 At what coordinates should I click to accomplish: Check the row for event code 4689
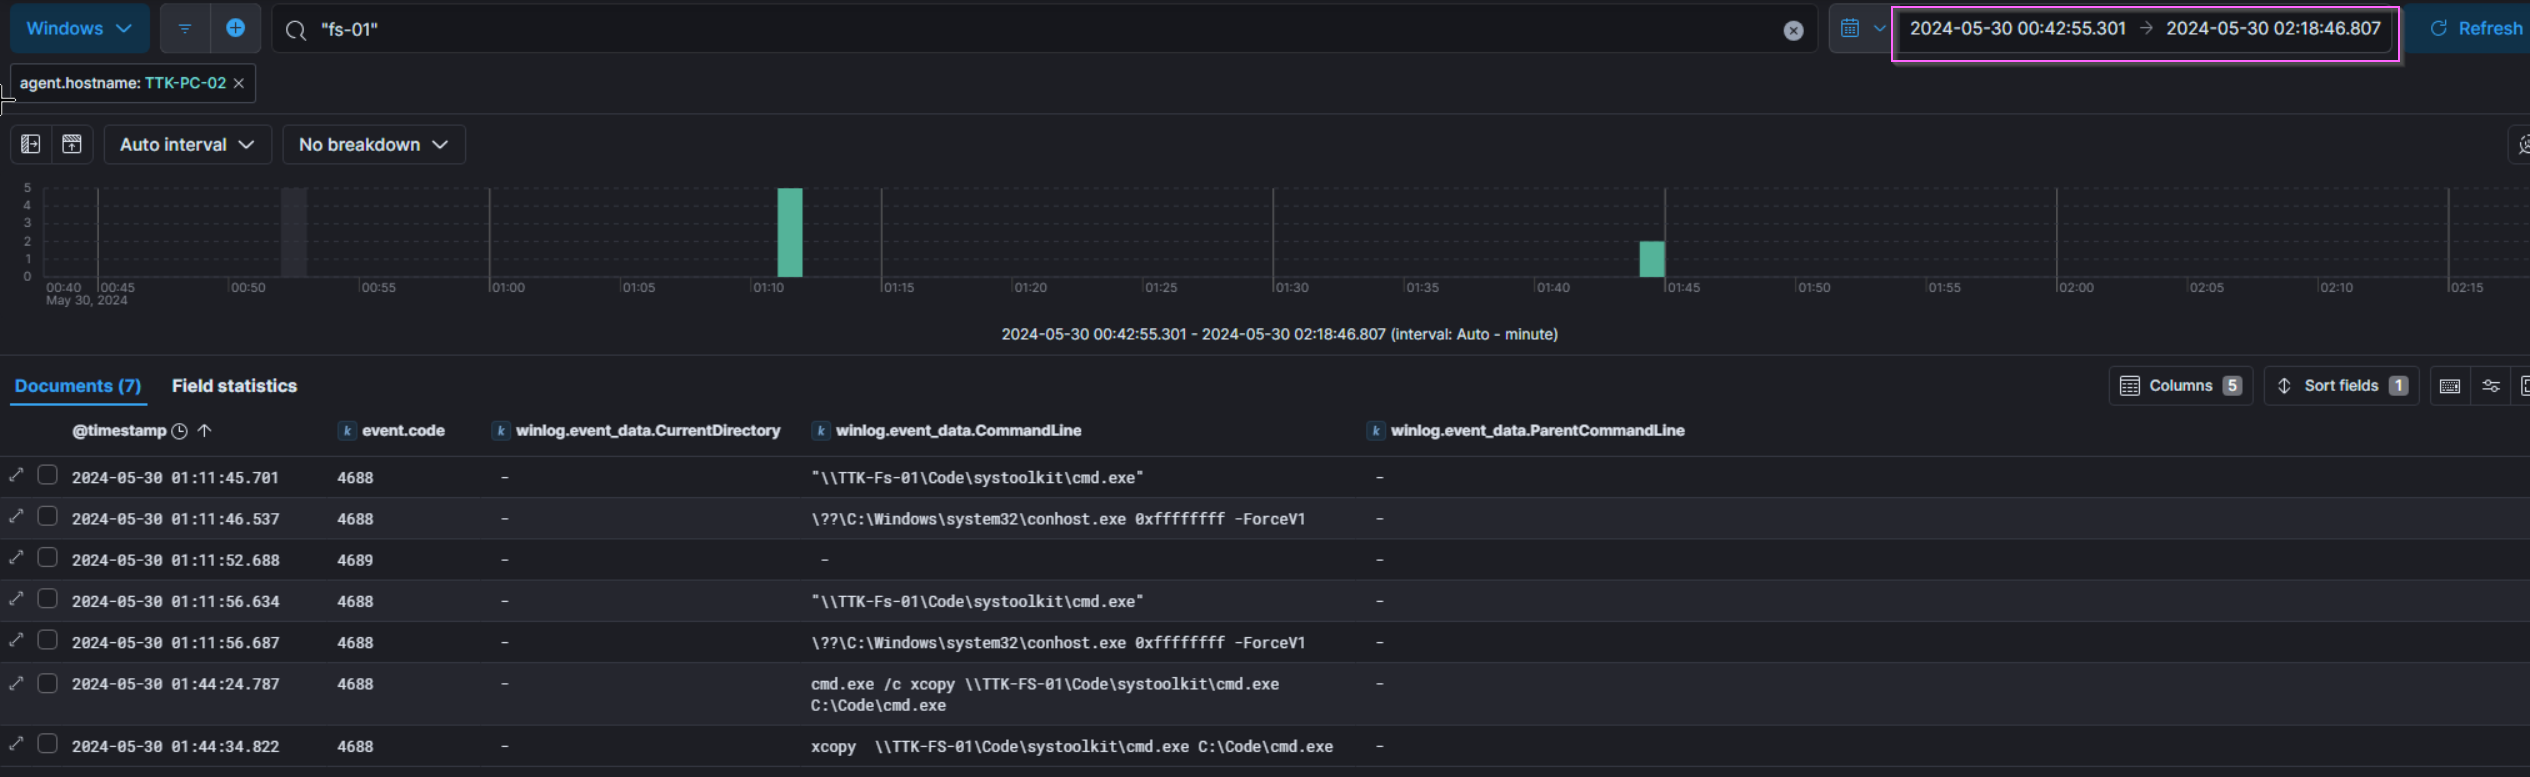point(47,558)
